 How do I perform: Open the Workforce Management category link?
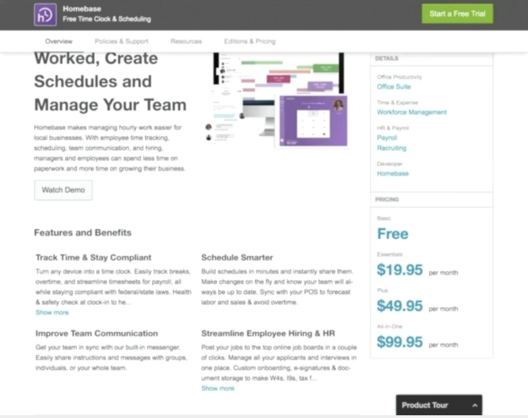(x=412, y=112)
